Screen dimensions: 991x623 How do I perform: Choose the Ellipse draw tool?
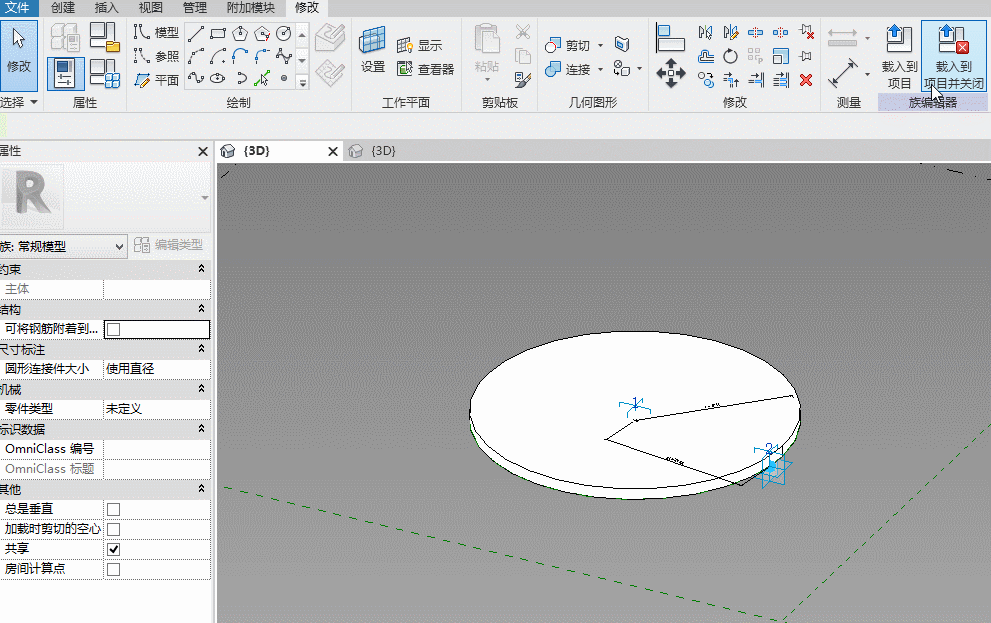218,78
